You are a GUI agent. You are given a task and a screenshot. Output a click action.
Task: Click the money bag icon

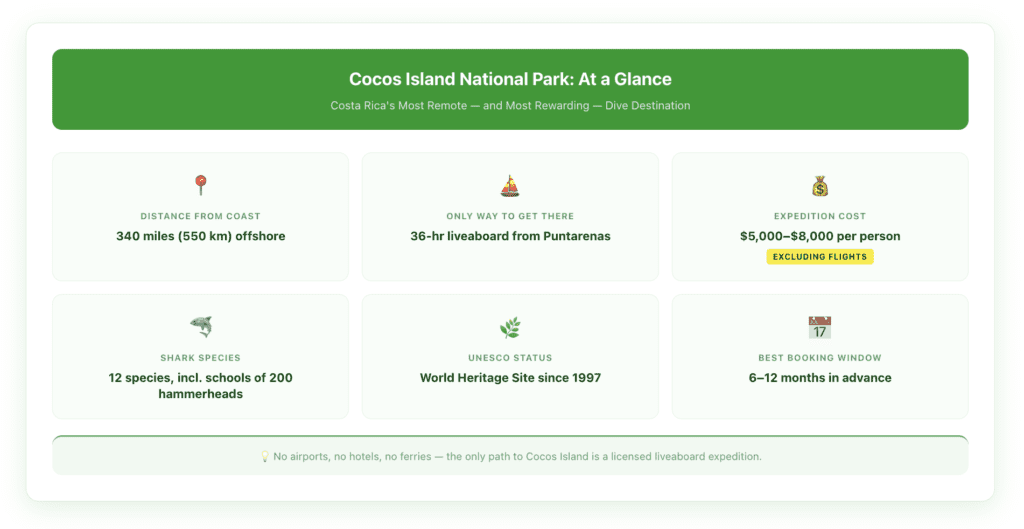point(820,186)
